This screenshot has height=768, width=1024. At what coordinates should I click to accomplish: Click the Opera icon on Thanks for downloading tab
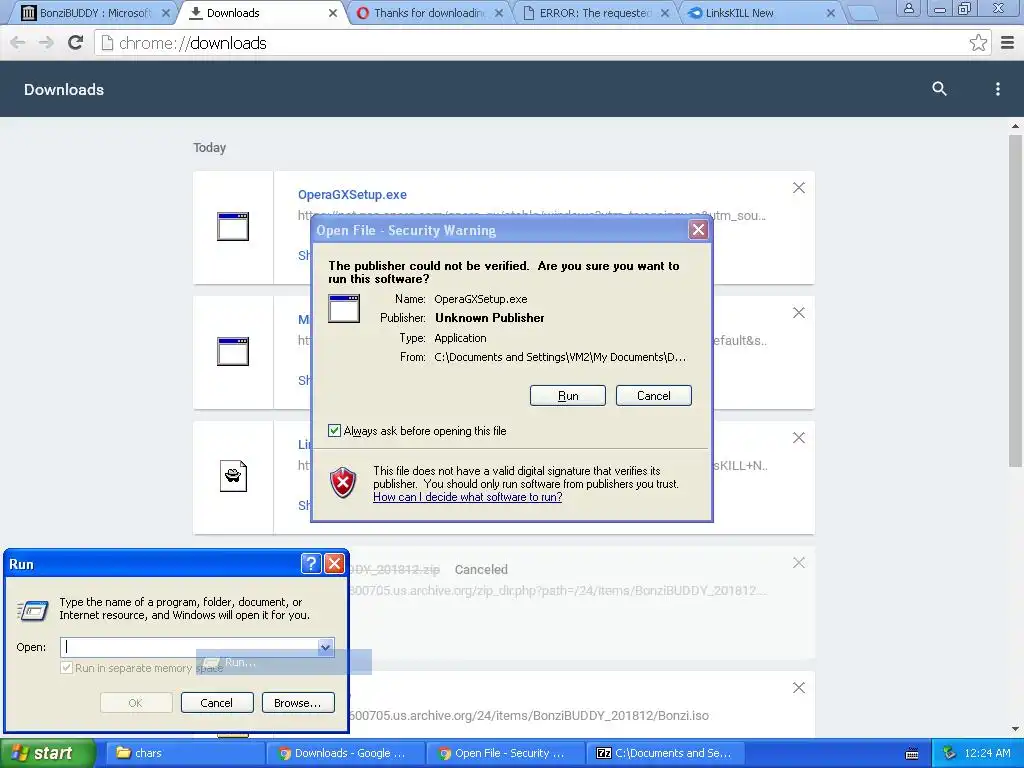pyautogui.click(x=362, y=13)
